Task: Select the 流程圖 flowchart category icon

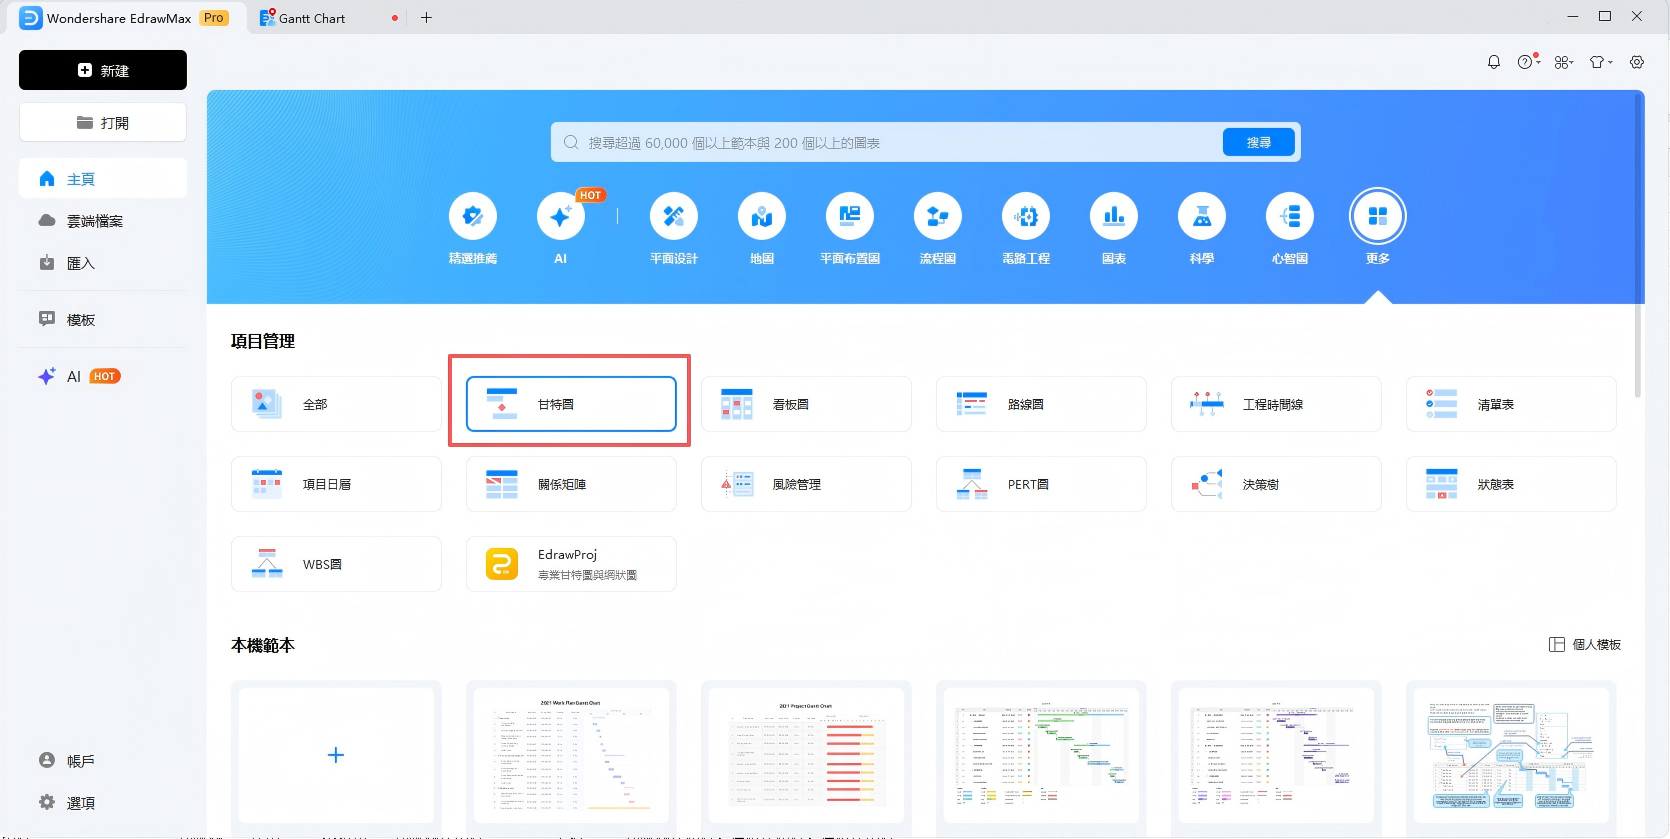Action: (937, 216)
